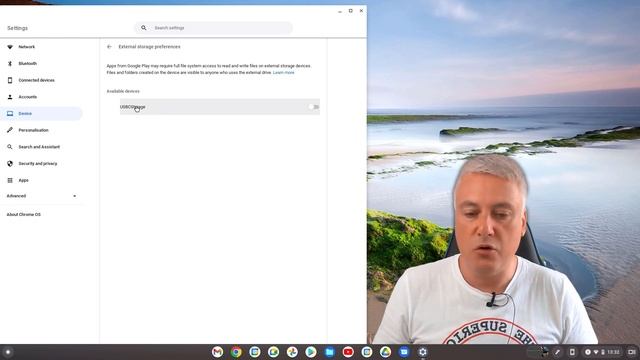This screenshot has height=360, width=640.
Task: Maximize the Settings window
Action: [x=351, y=11]
